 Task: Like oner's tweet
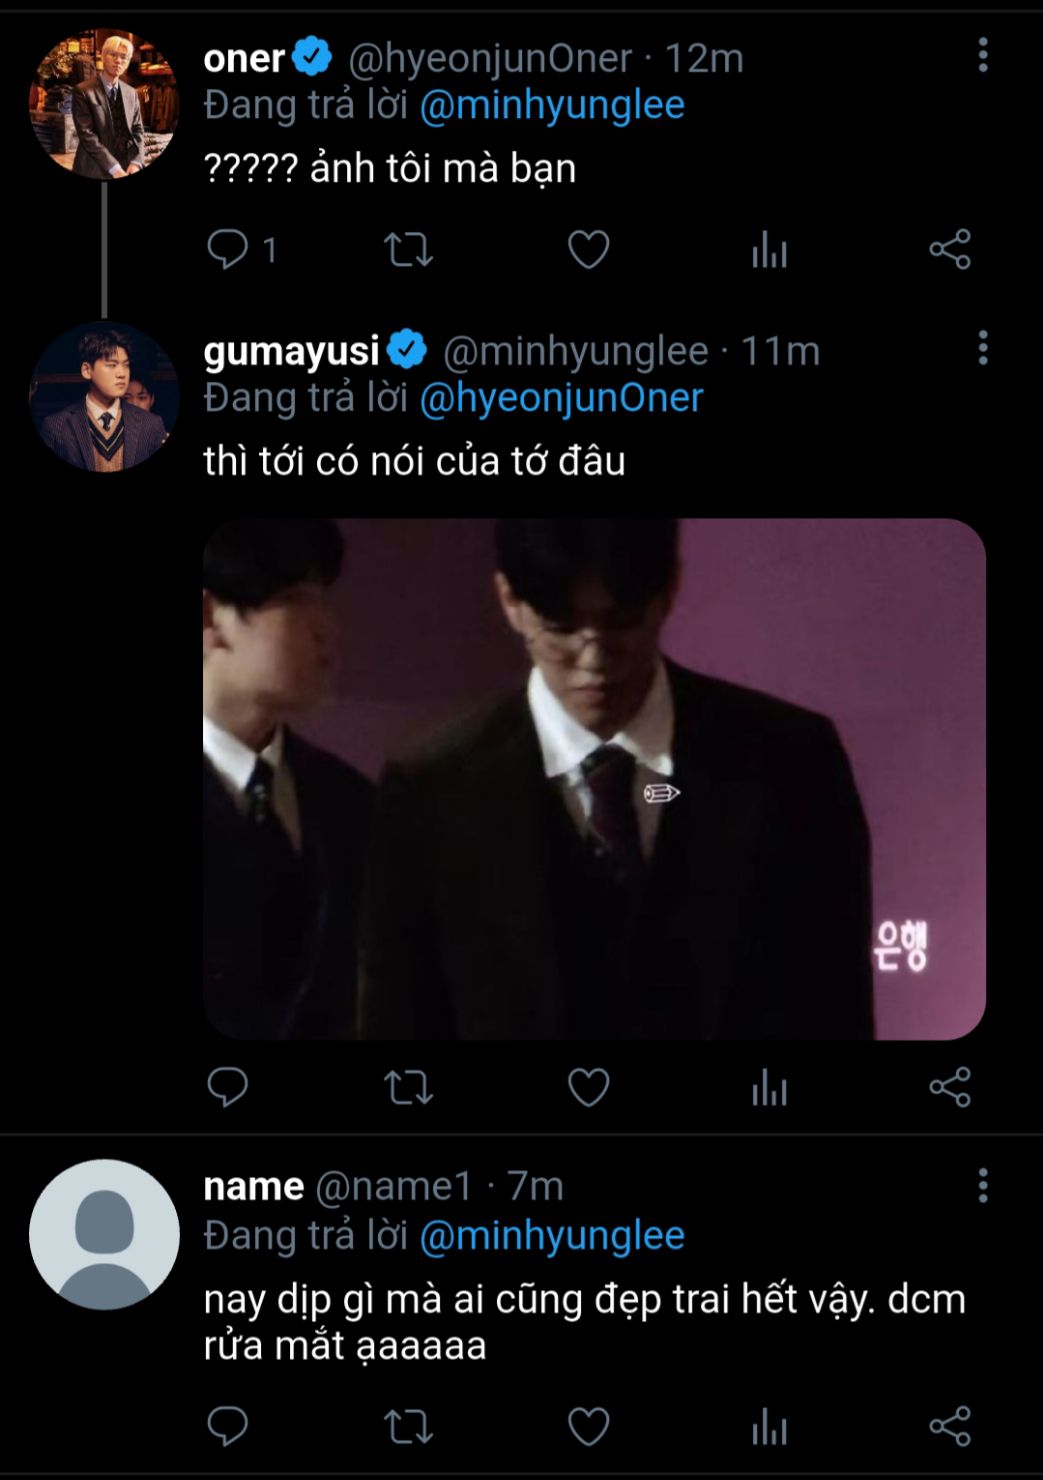point(588,249)
